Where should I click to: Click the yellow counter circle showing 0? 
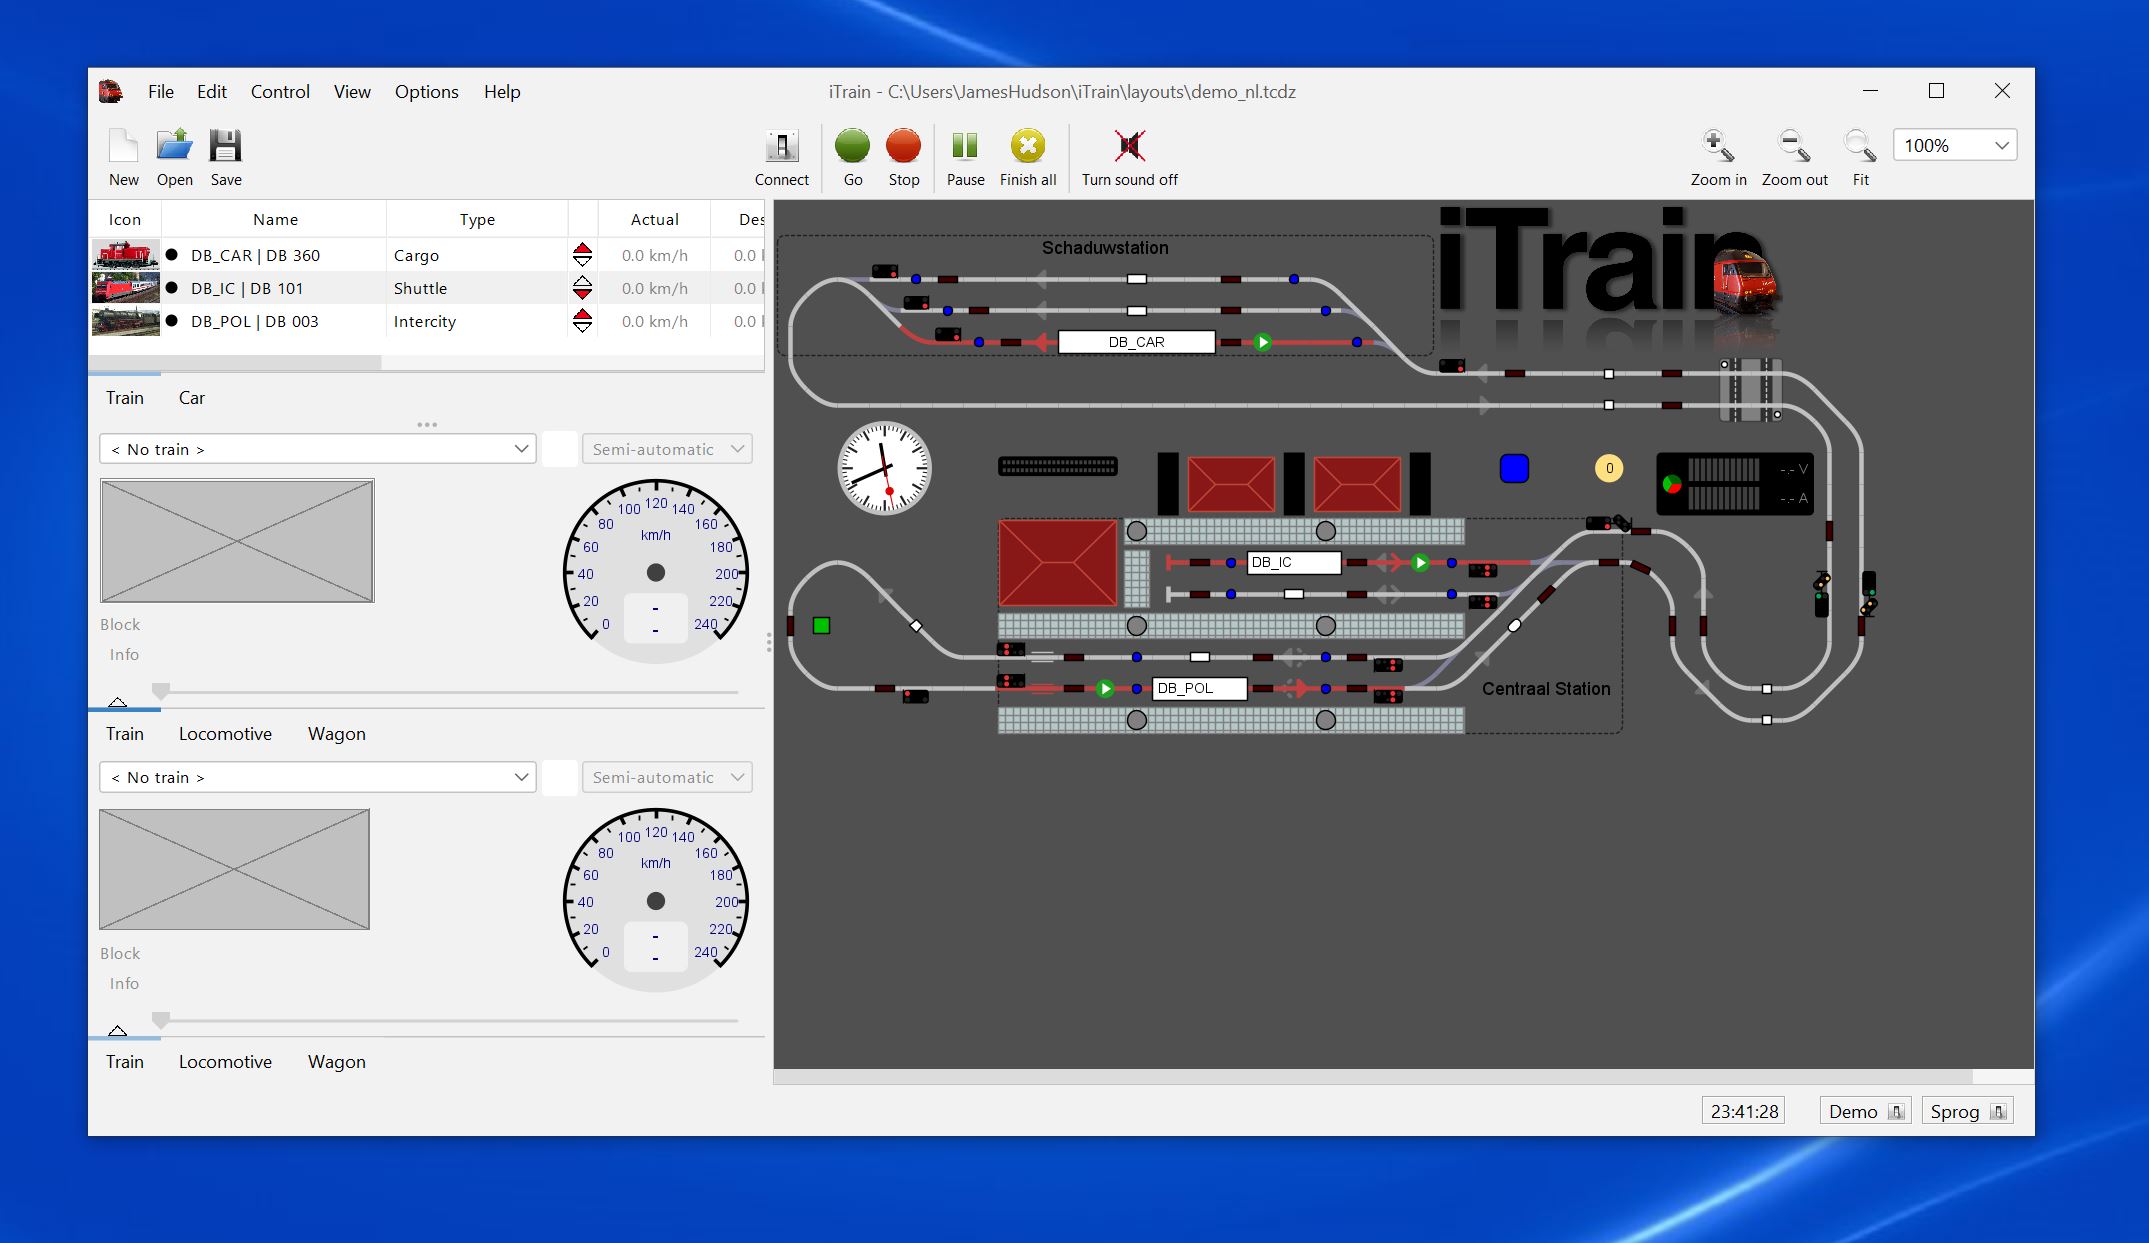1609,468
